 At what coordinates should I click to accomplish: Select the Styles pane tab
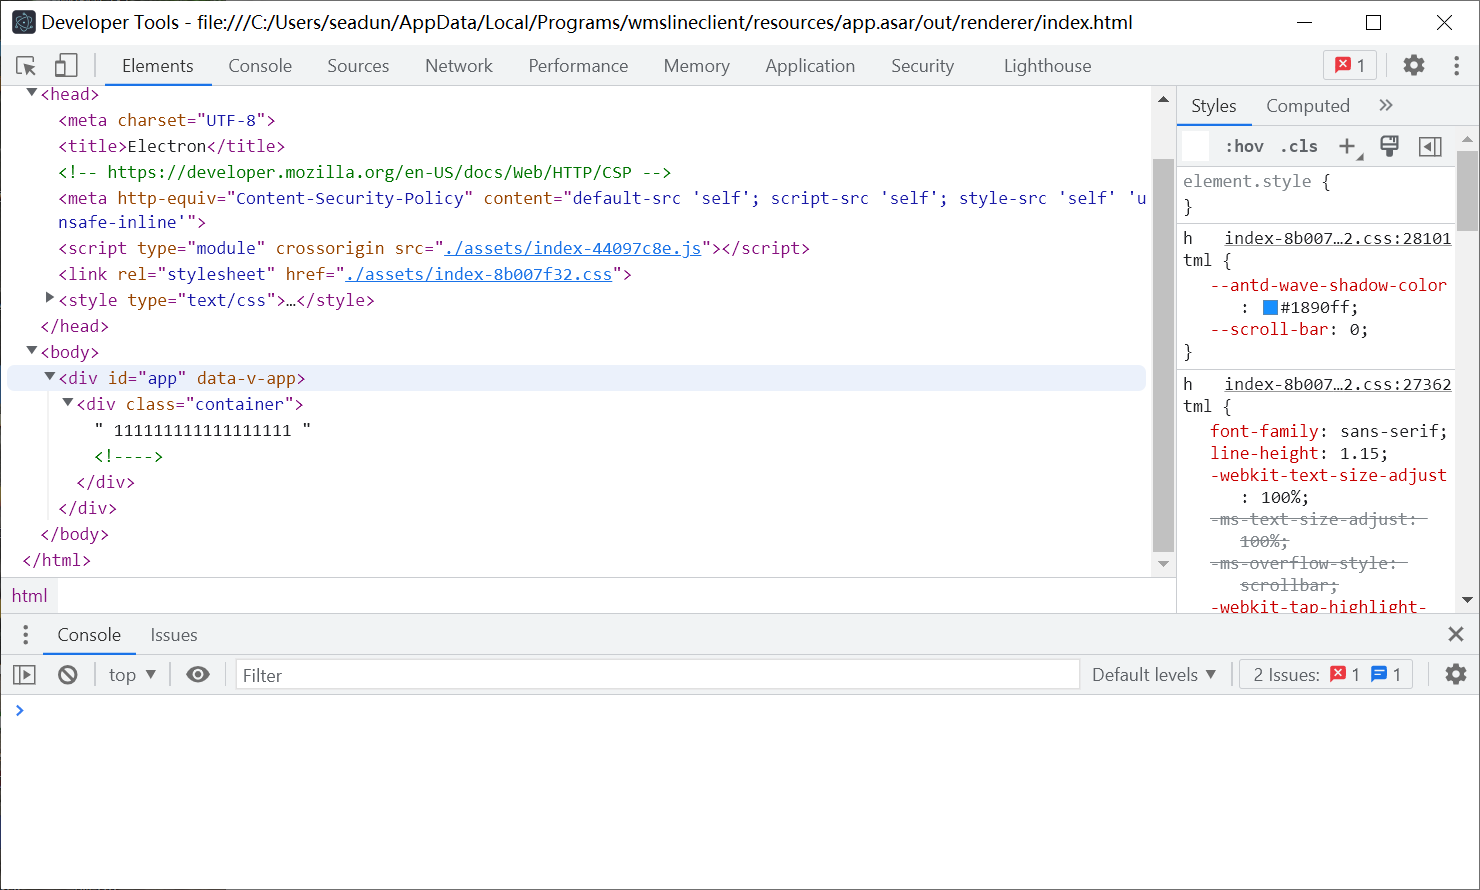(x=1214, y=106)
